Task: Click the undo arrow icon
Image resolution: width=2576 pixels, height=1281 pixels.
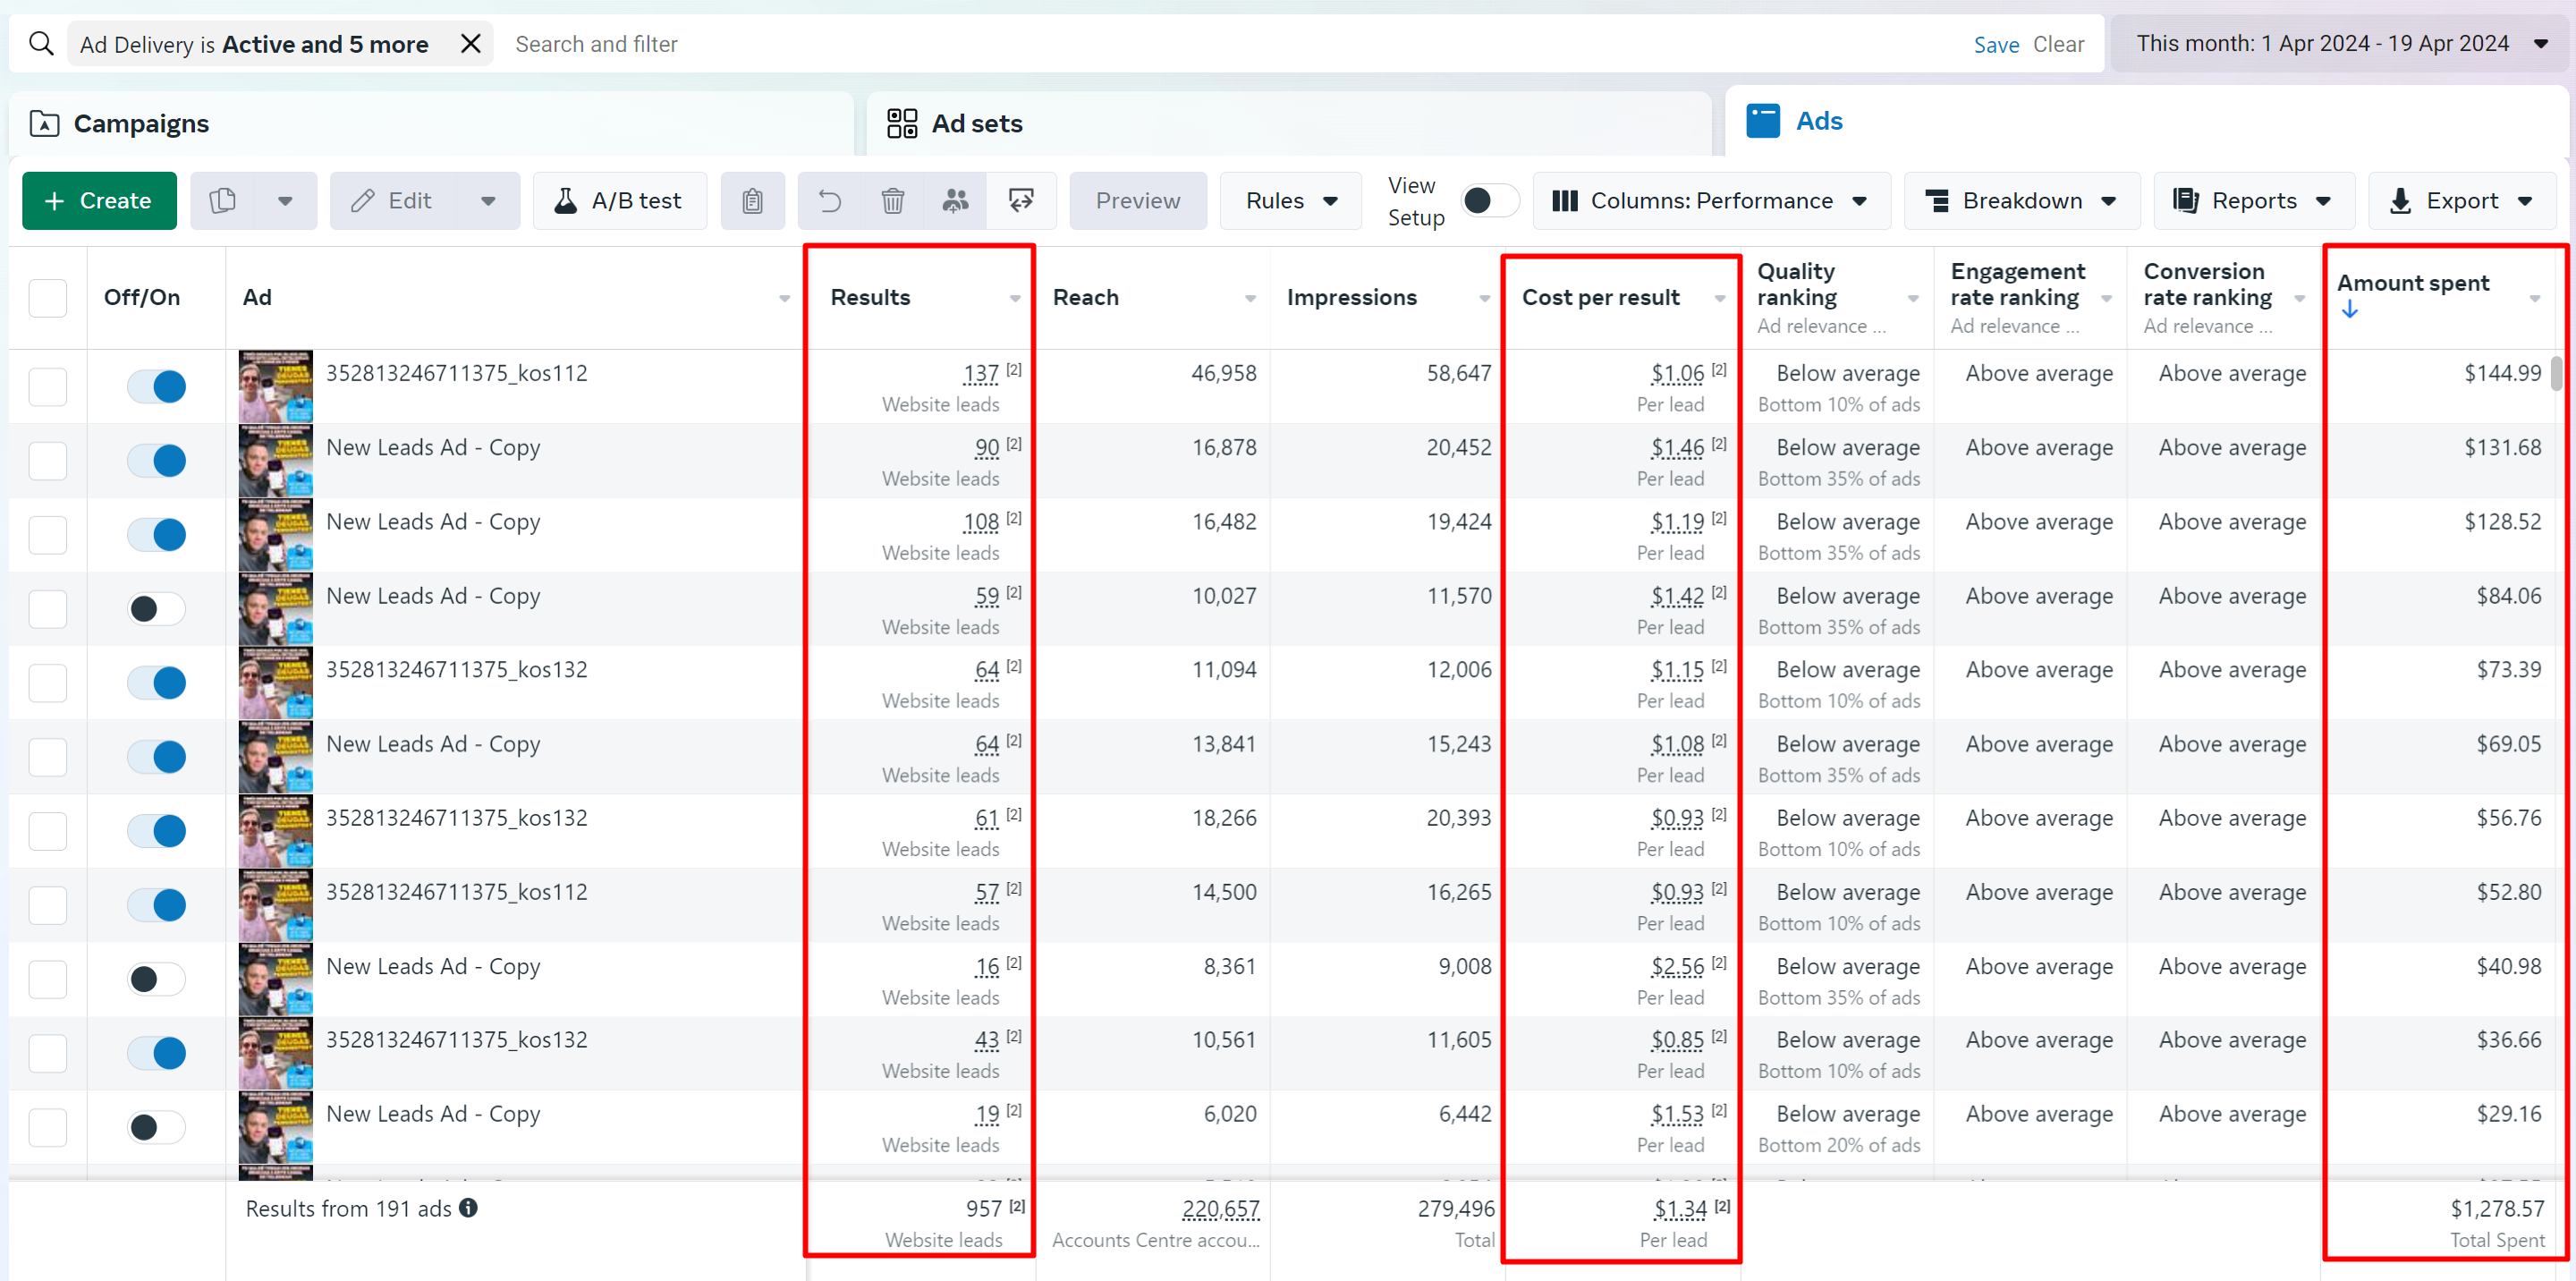Action: pos(830,201)
